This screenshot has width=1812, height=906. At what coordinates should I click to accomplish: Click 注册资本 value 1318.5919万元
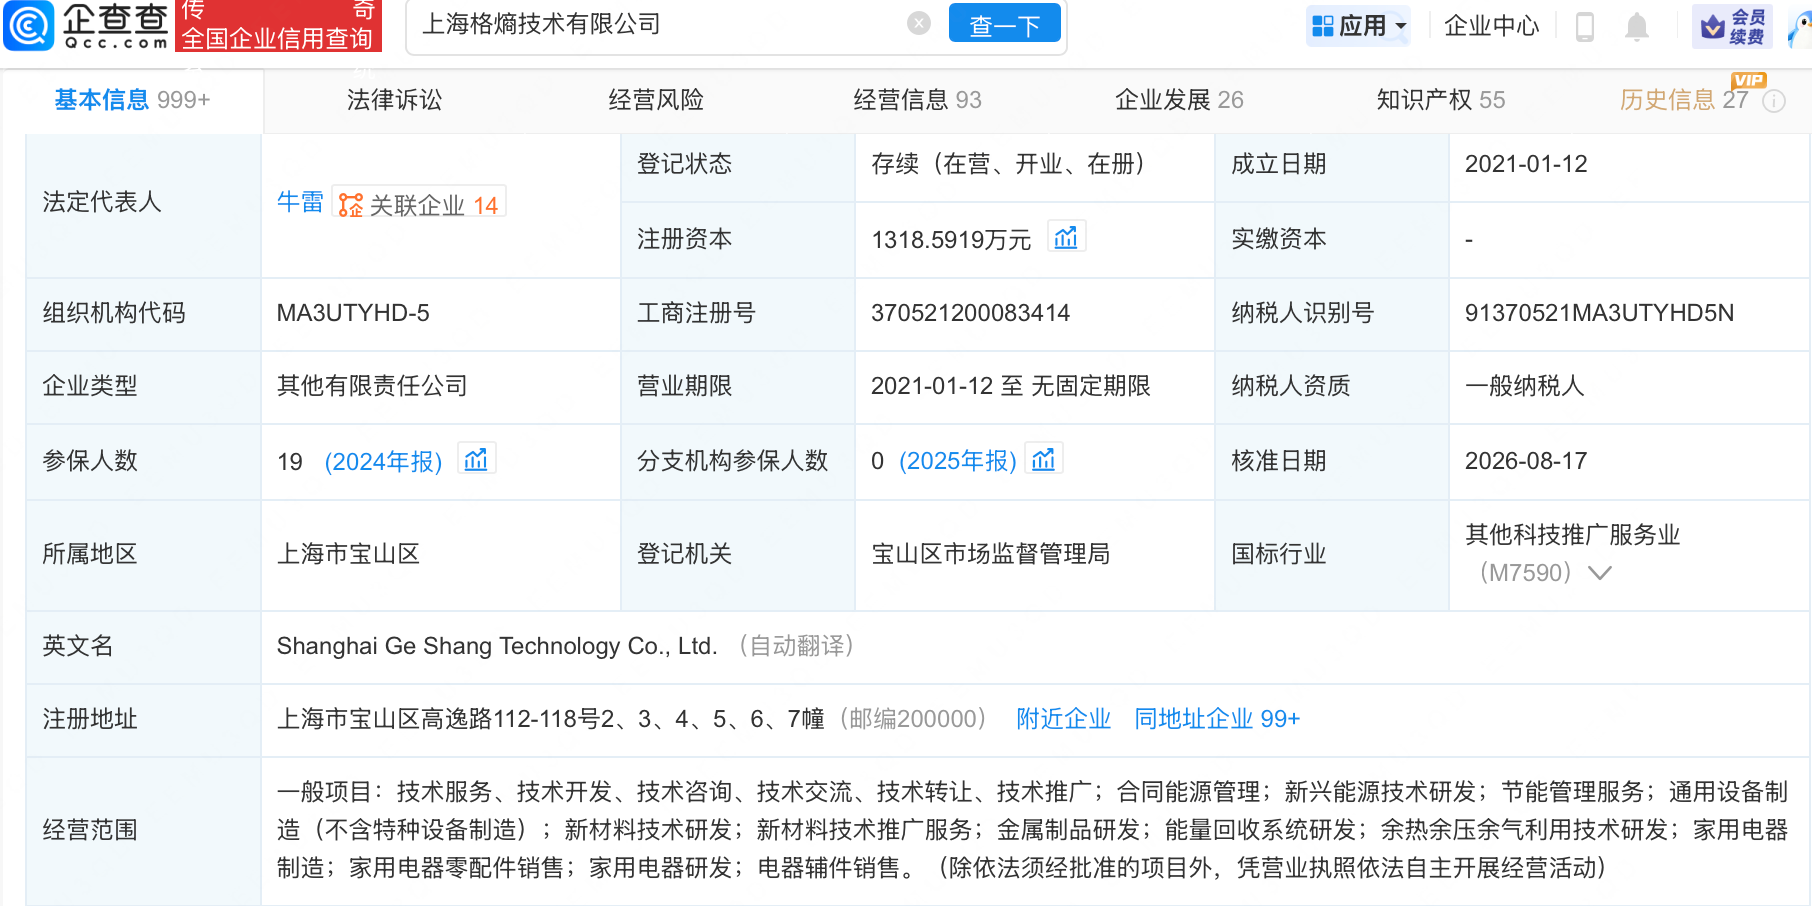point(951,240)
